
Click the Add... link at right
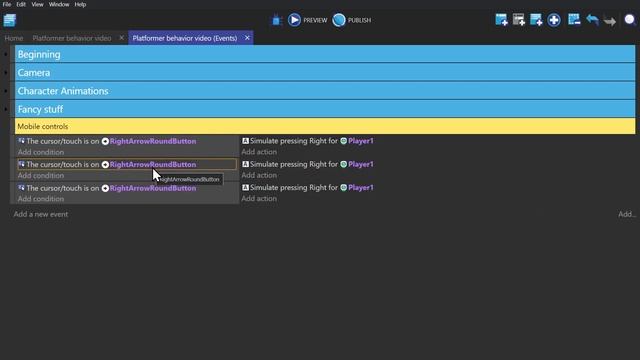pos(627,214)
